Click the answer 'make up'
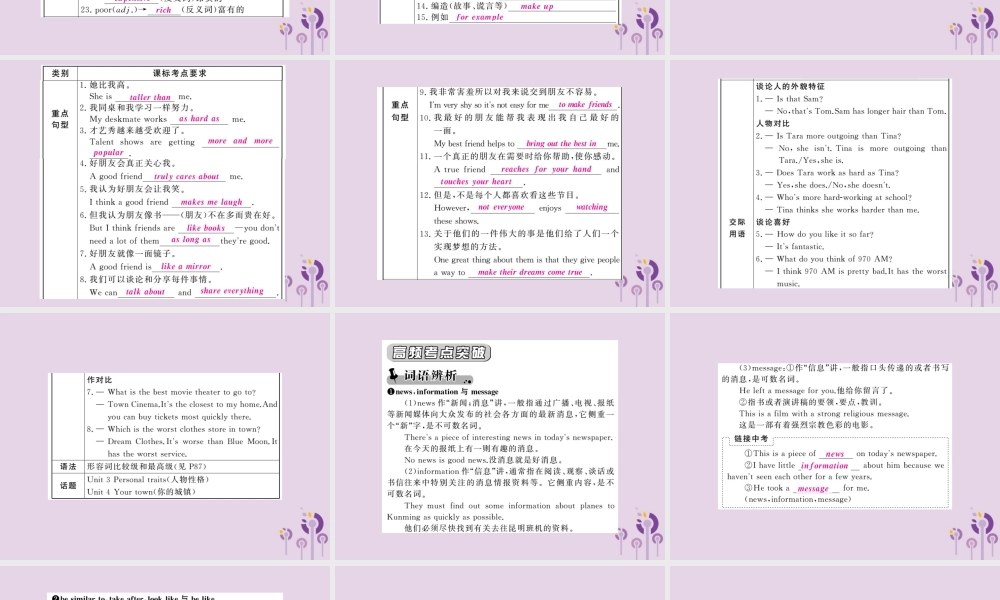Screen dimensions: 1000x600 click(537, 6)
